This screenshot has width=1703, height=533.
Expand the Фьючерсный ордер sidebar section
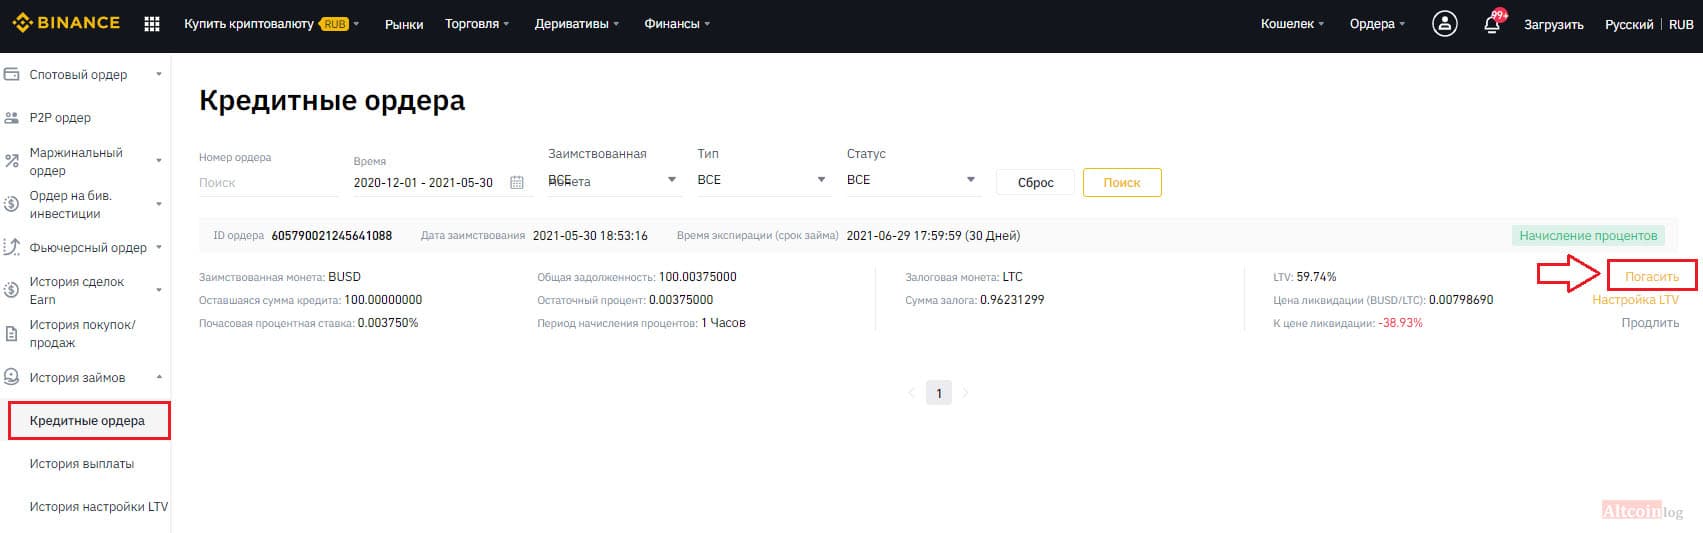85,247
